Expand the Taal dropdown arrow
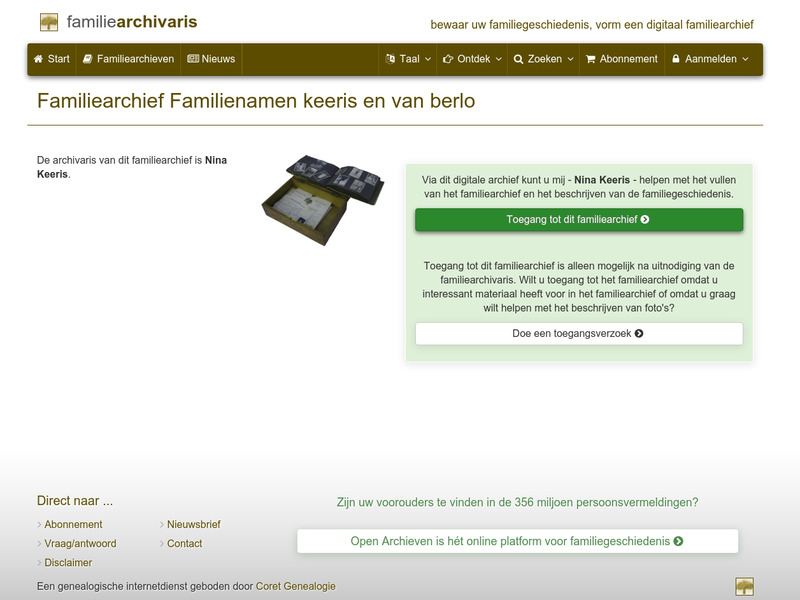 (x=428, y=59)
